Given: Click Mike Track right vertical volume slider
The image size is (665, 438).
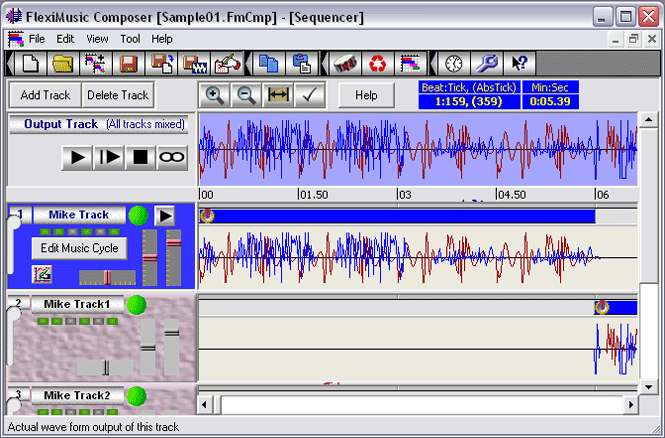Looking at the screenshot, I should (173, 257).
